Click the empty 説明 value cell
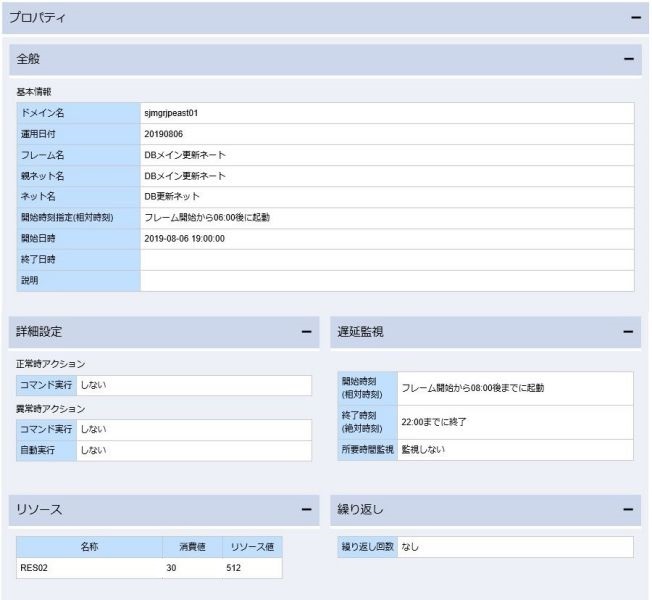Viewport: 652px width, 600px height. 387,281
